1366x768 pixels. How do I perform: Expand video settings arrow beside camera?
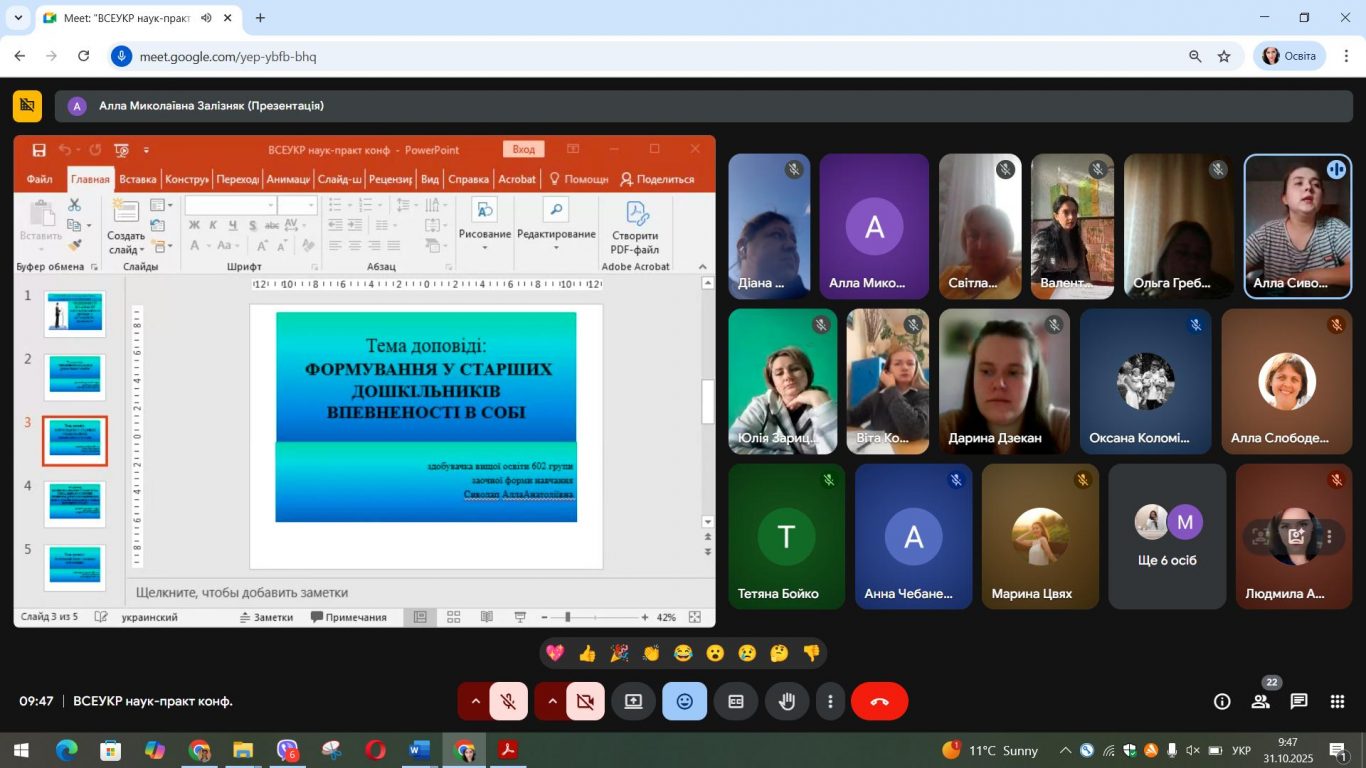552,701
